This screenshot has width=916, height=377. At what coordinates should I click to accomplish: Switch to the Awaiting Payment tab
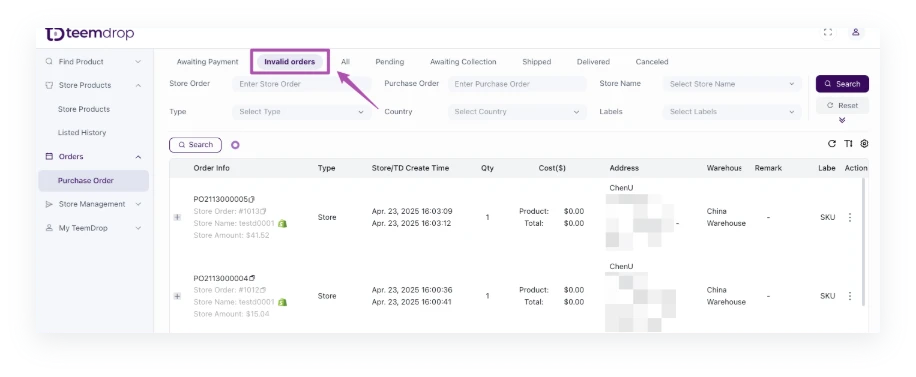[207, 62]
